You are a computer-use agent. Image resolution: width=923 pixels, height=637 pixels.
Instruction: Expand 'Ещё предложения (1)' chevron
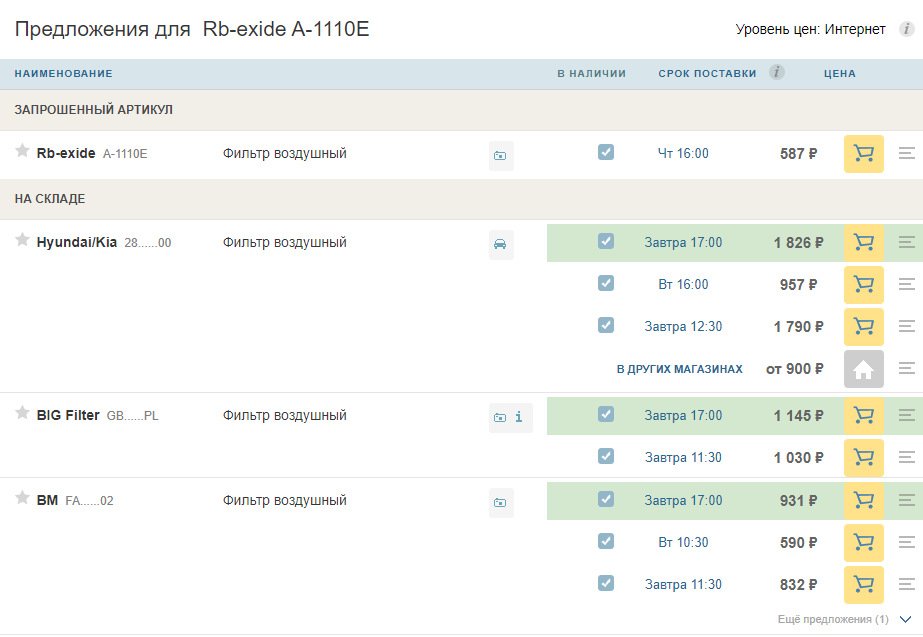[x=905, y=619]
